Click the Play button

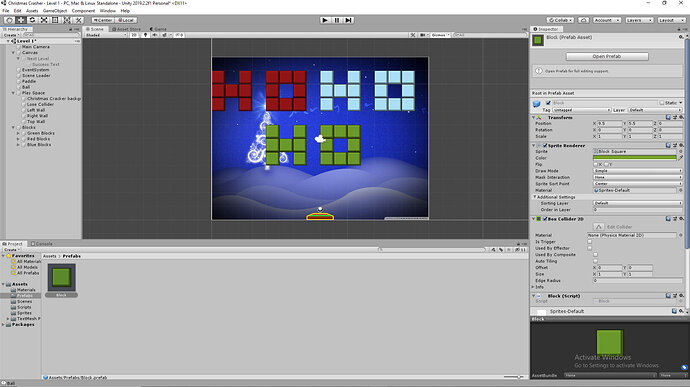[x=325, y=20]
